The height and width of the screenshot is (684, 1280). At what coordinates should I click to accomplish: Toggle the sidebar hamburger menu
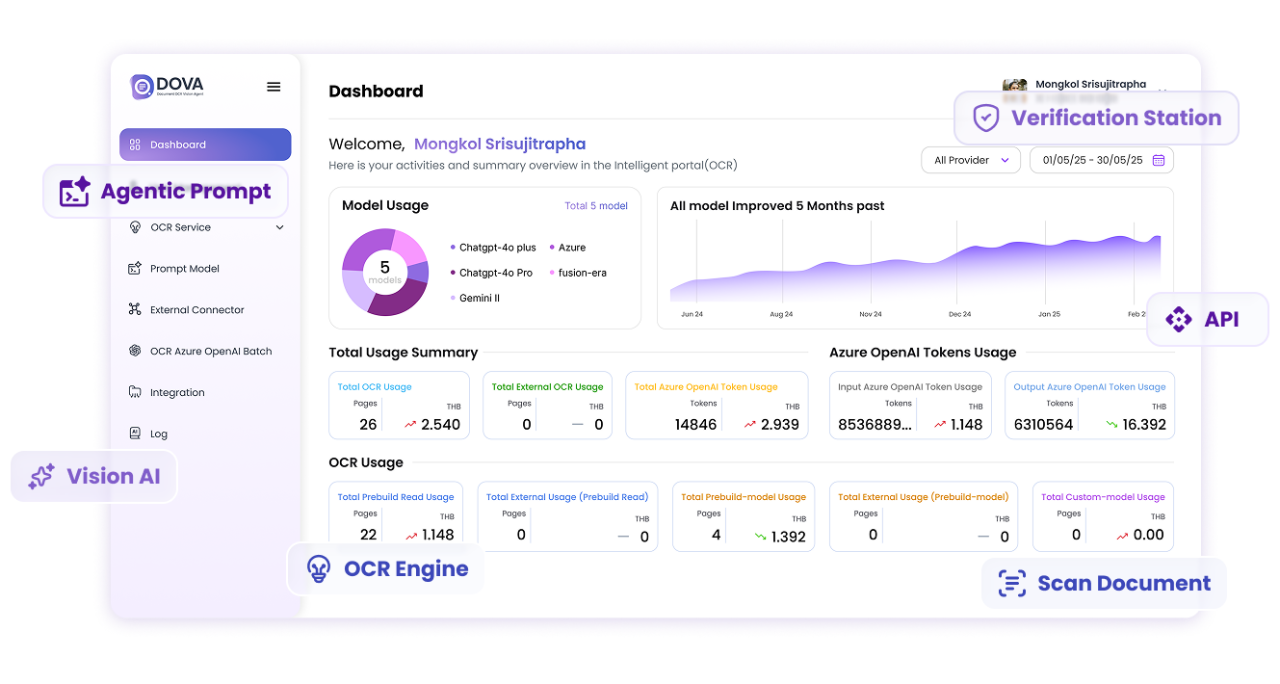point(273,86)
